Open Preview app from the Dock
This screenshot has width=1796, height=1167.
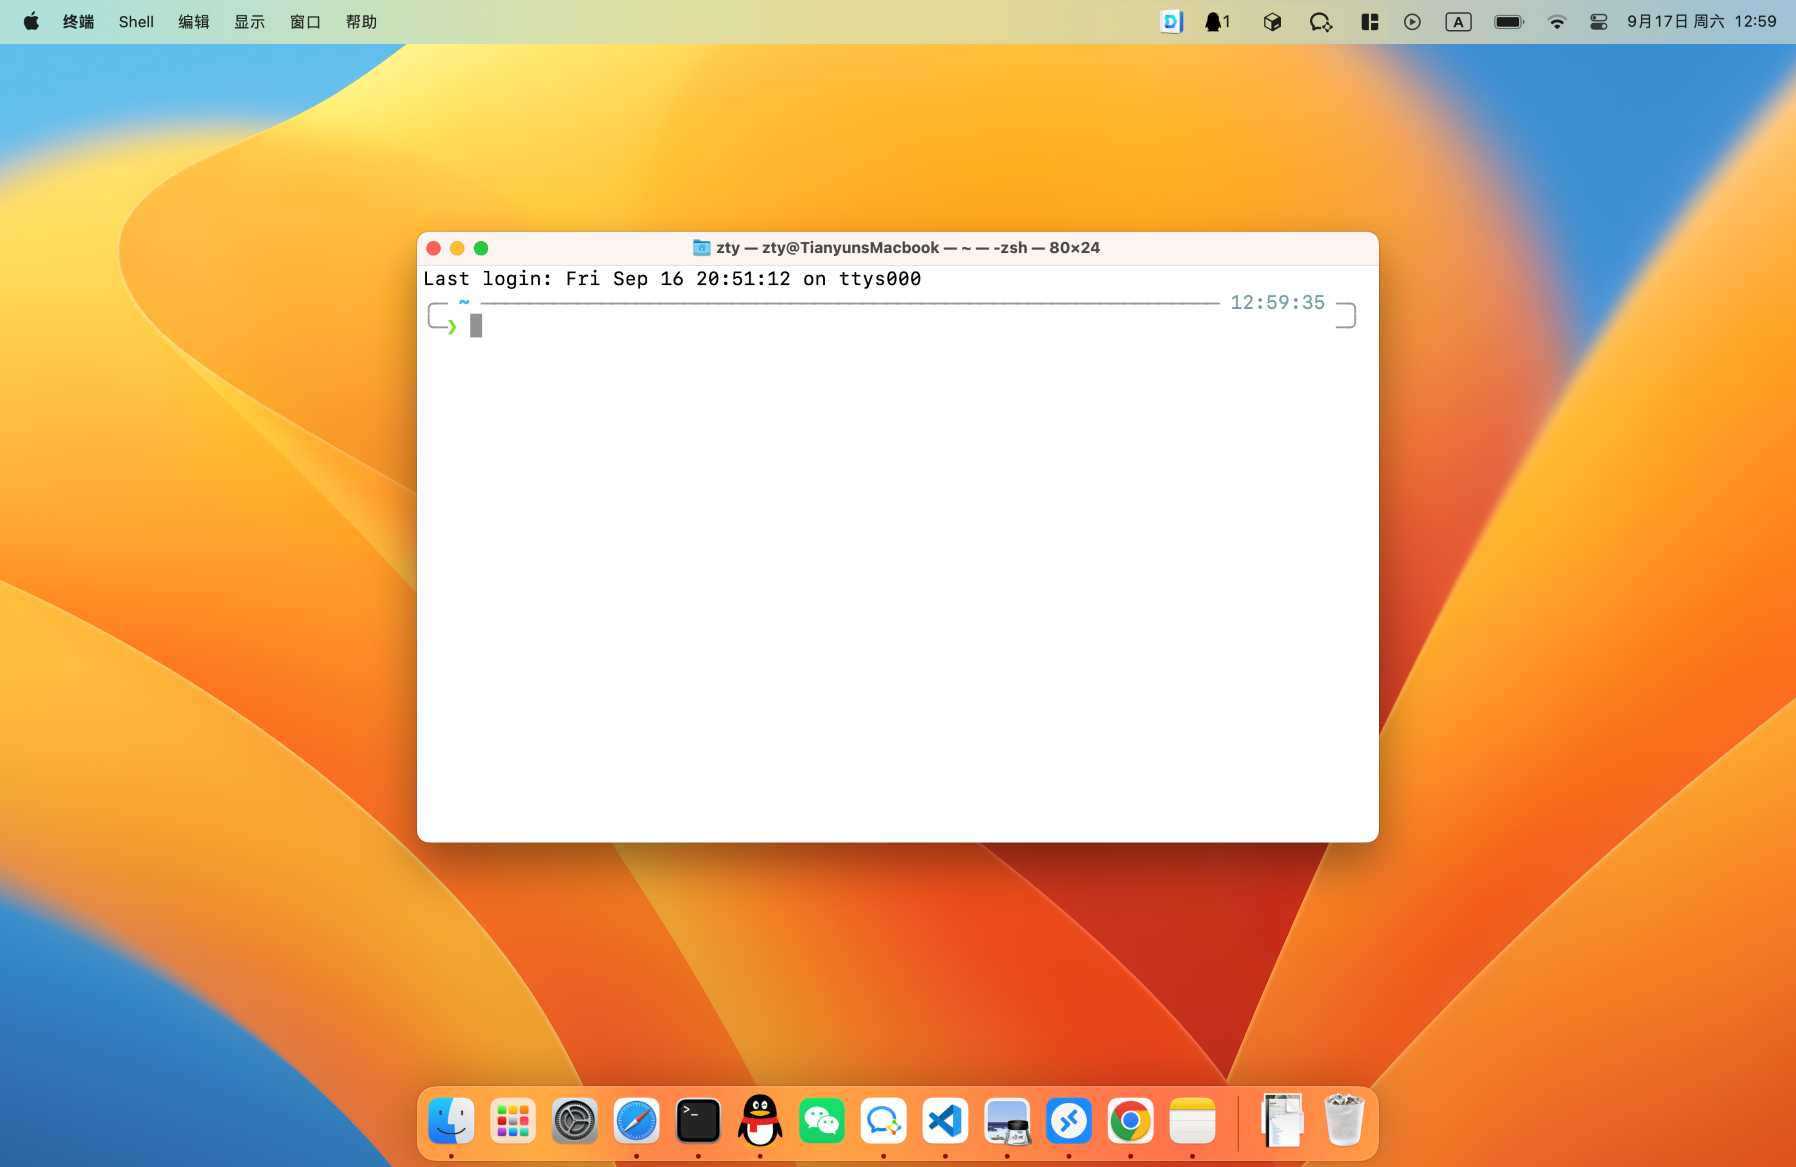1007,1121
